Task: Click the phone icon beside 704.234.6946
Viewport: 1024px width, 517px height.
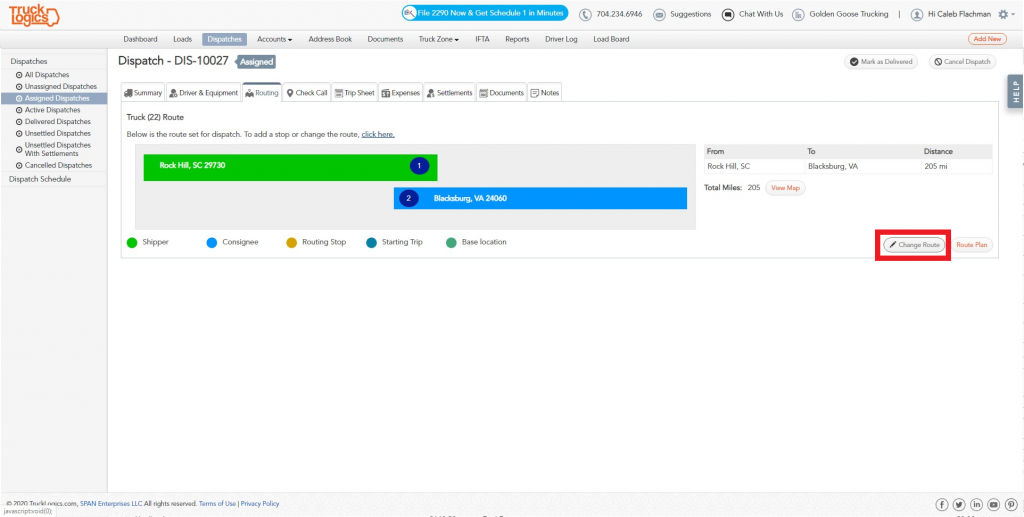Action: [585, 14]
